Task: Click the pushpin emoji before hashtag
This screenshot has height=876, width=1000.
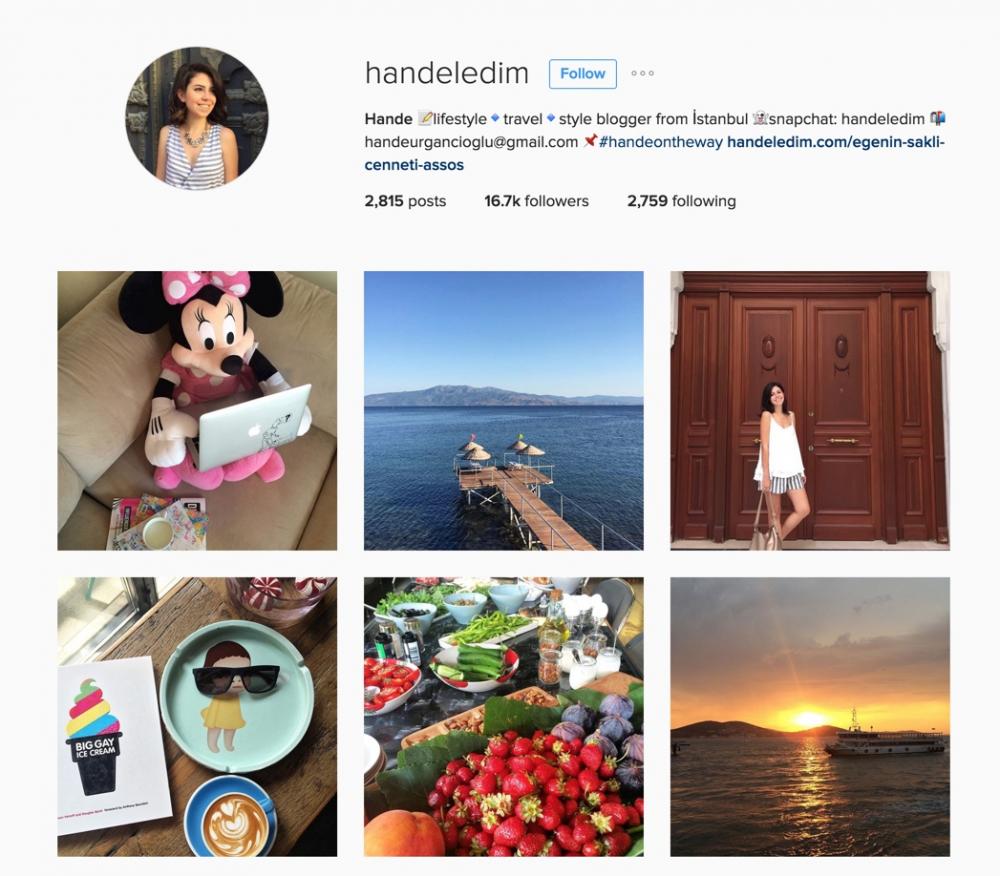Action: point(590,140)
